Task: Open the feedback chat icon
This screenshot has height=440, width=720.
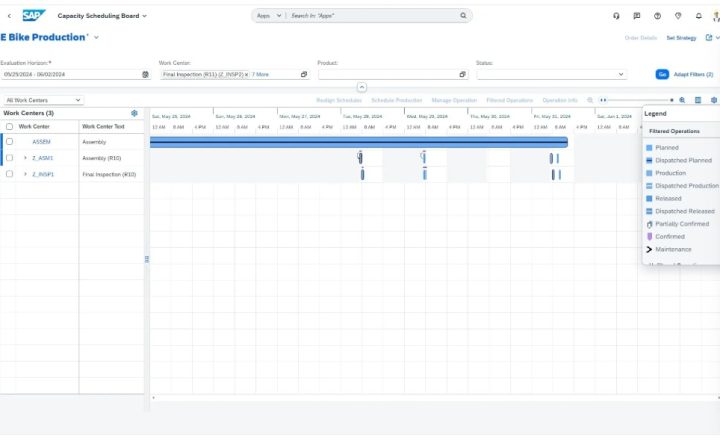Action: click(637, 16)
